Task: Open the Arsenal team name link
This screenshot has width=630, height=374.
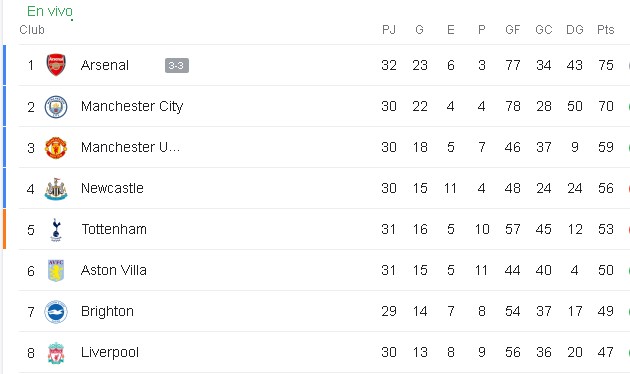Action: pyautogui.click(x=104, y=65)
